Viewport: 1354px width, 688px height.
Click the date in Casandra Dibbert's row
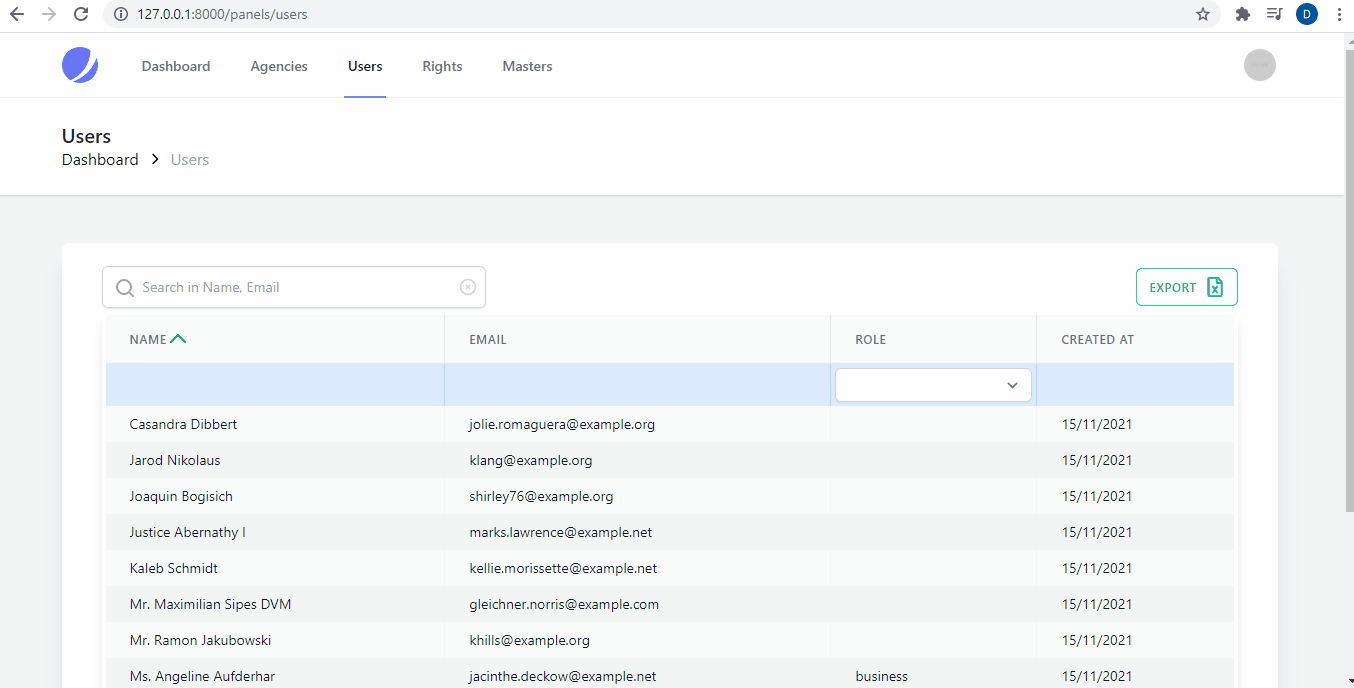[1097, 424]
